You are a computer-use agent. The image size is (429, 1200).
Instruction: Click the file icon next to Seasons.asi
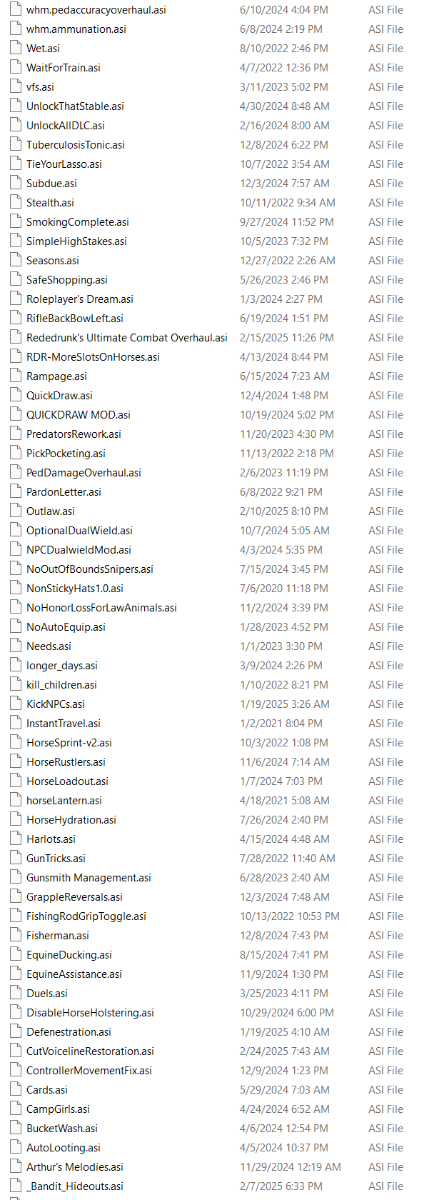15,260
